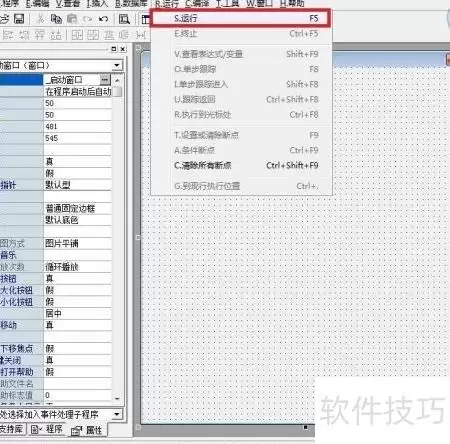Image resolution: width=450 pixels, height=444 pixels.
Task: Click the Save file toolbar icon
Action: [19, 19]
